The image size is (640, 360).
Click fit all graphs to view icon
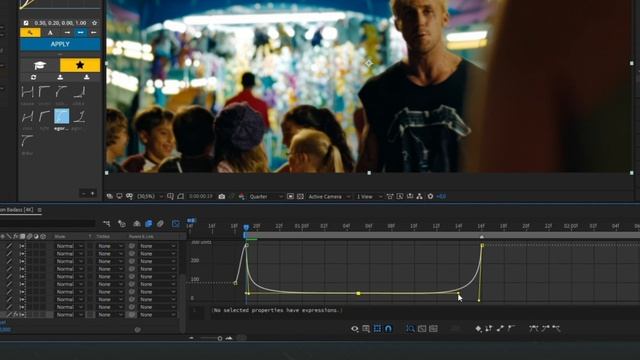pyautogui.click(x=433, y=329)
